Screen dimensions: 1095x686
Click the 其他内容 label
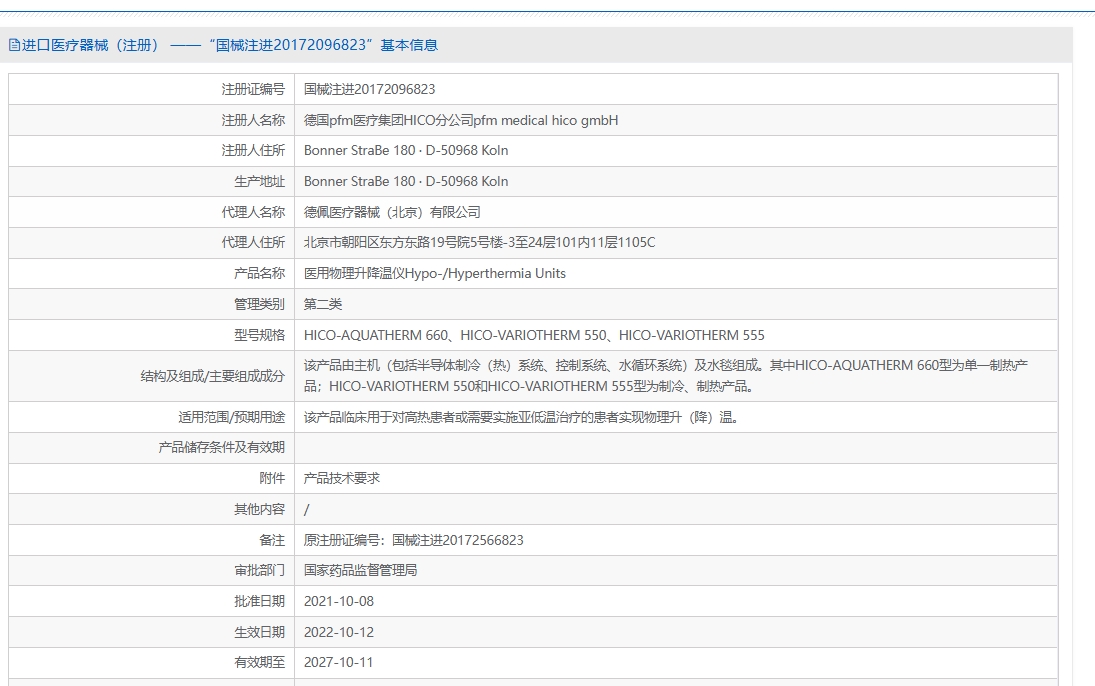(259, 509)
